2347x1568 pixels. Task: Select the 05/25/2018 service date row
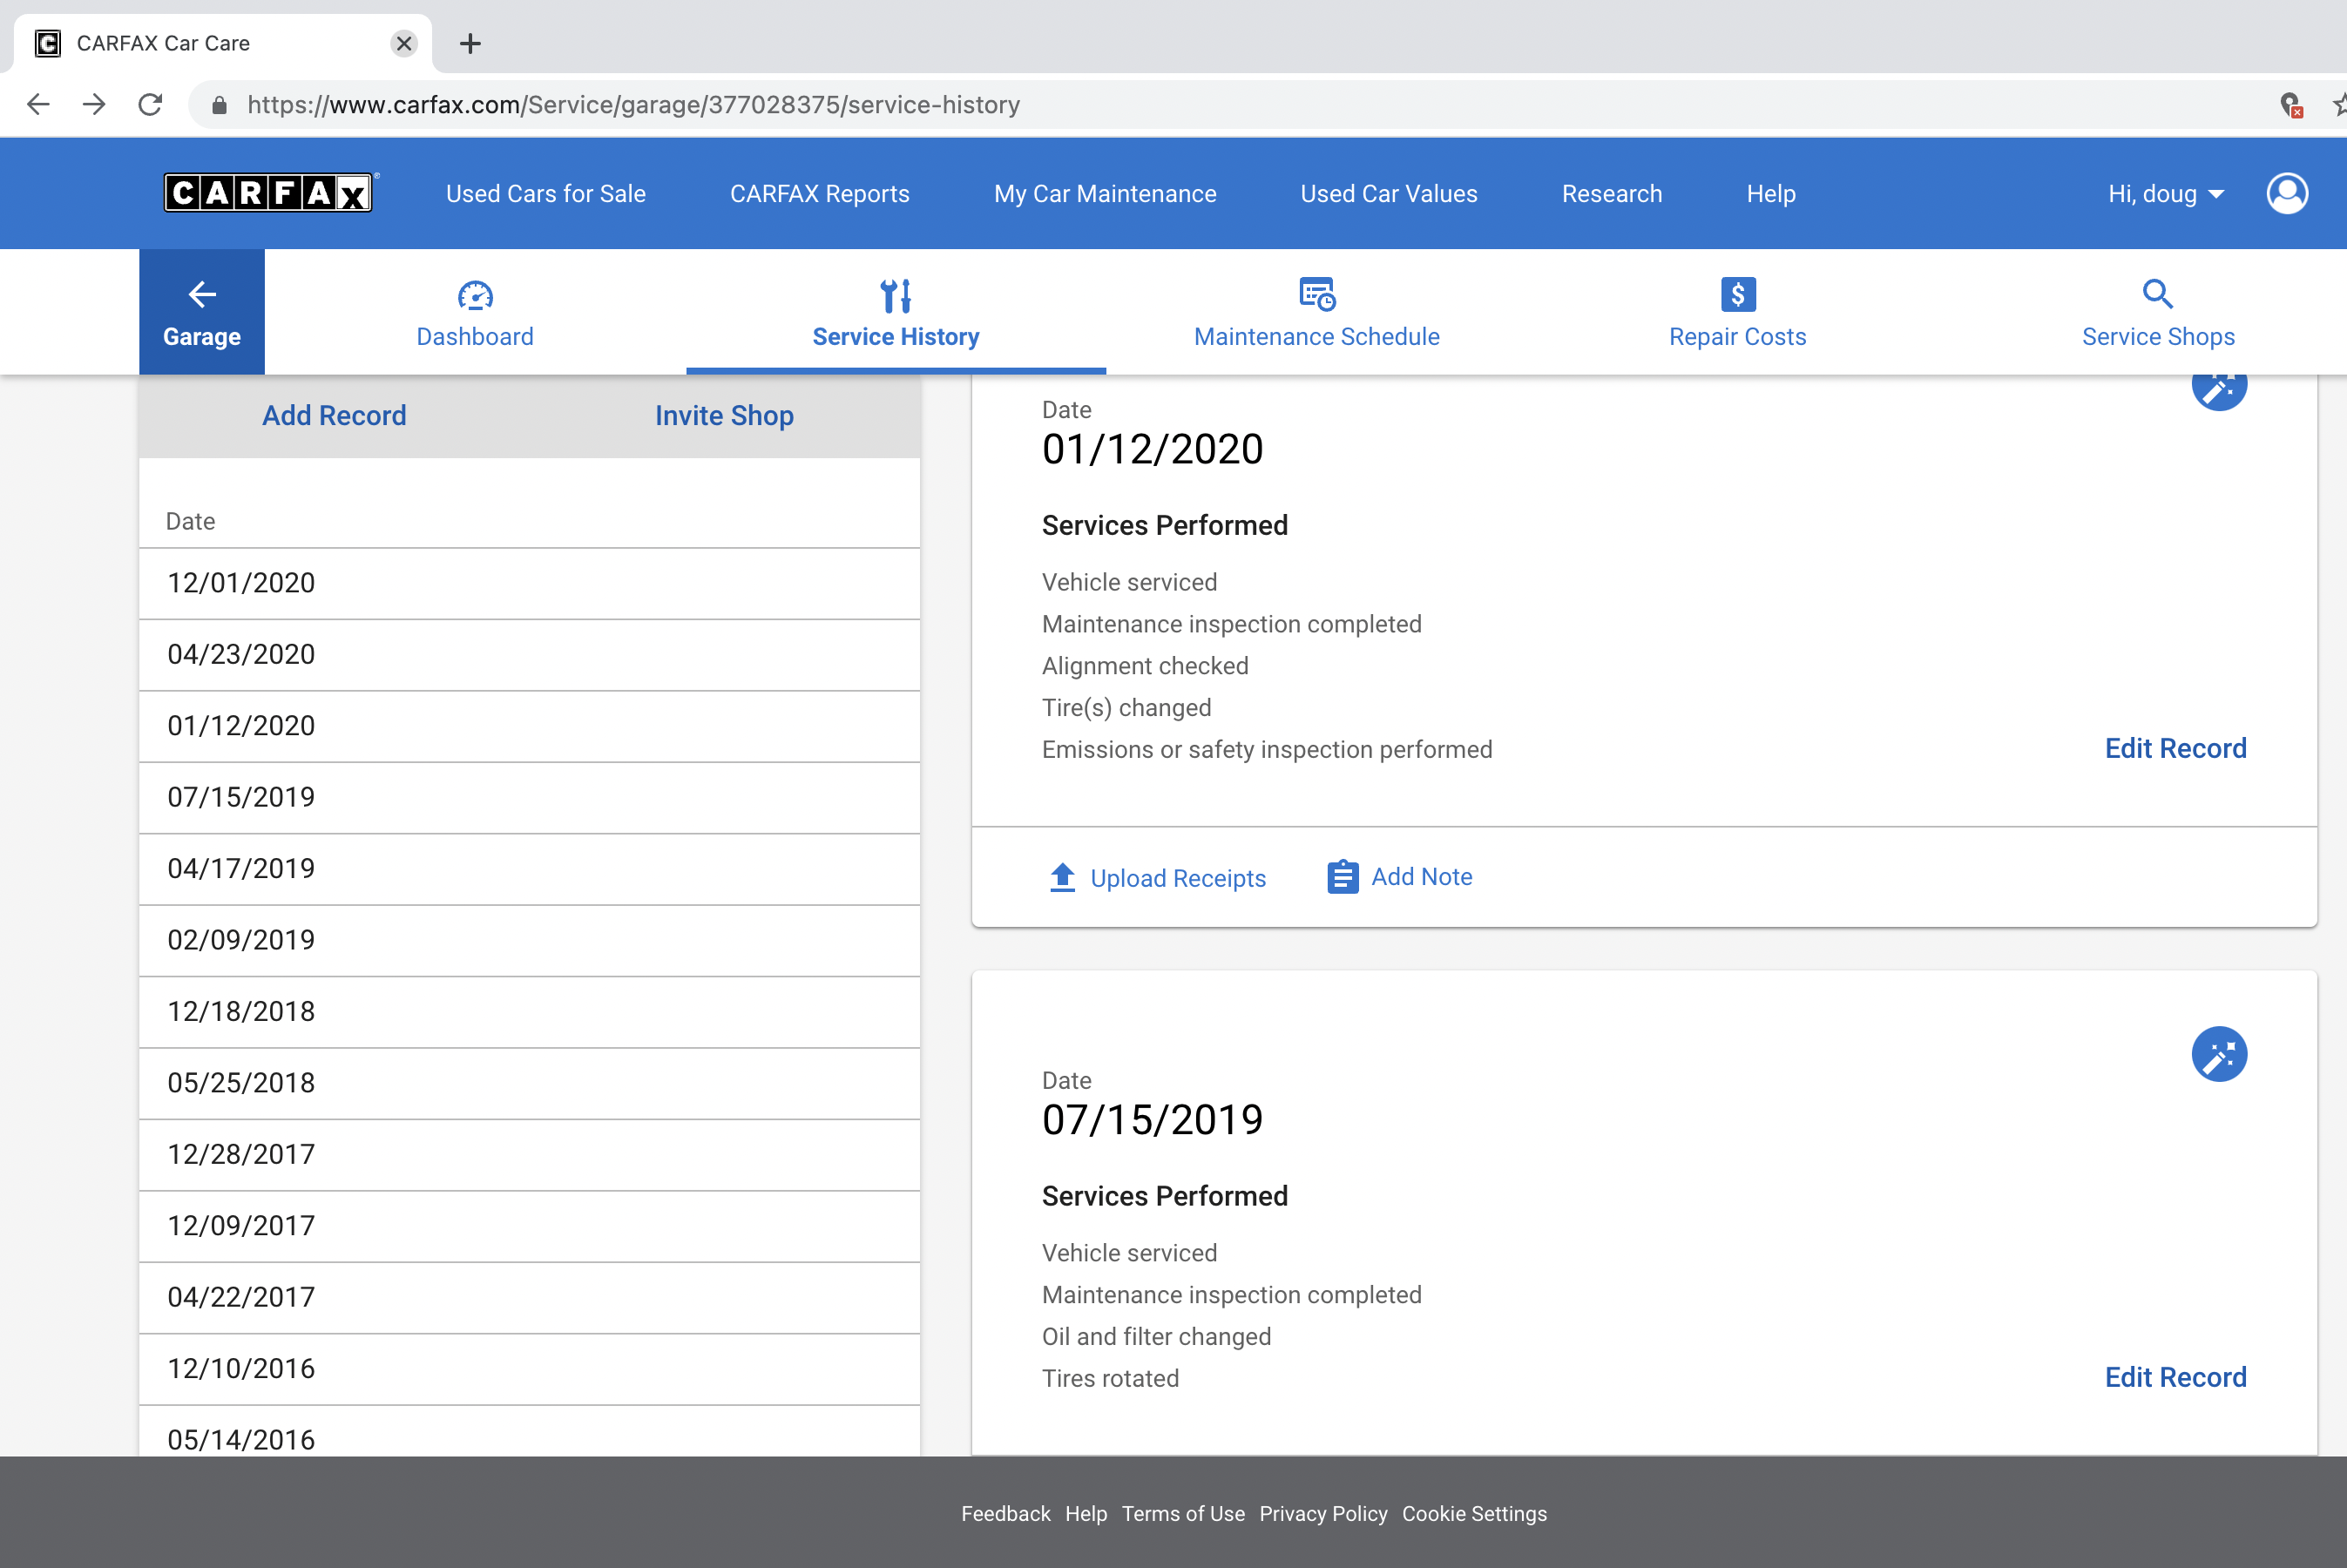point(529,1083)
